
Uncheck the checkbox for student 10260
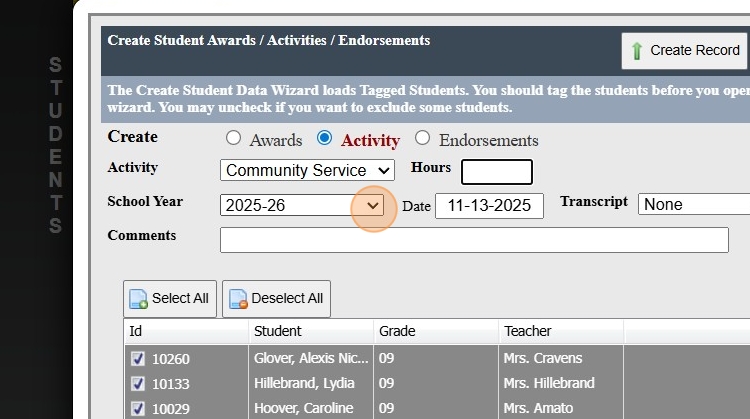click(138, 359)
